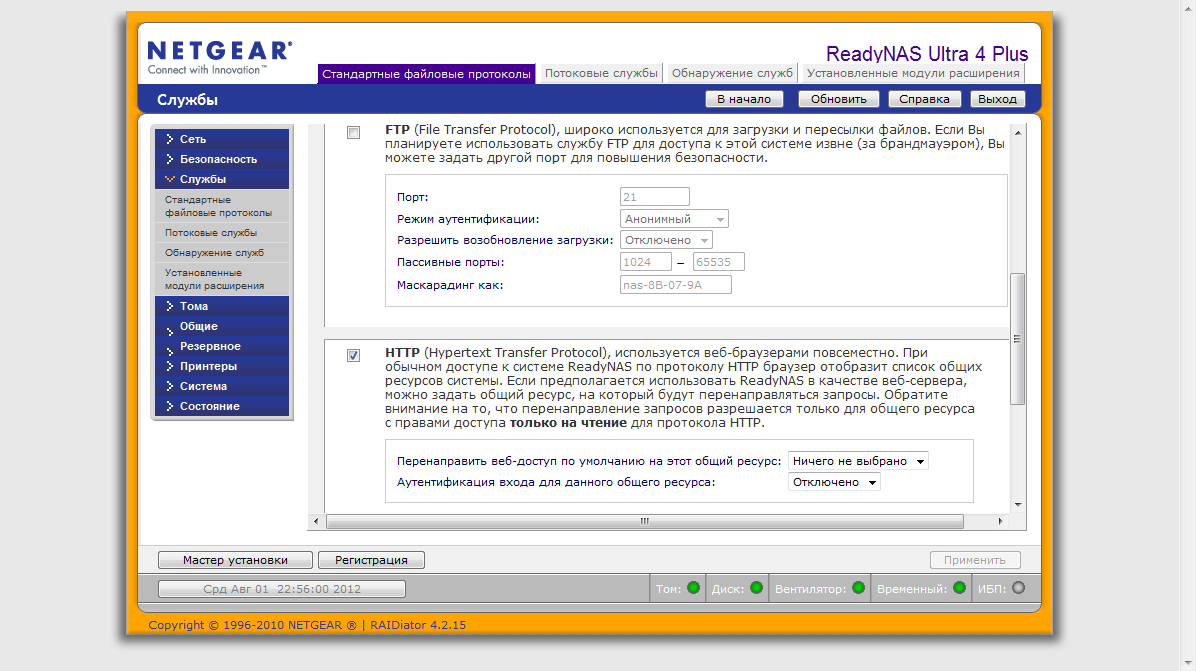
Task: Click the Временный status LED indicator
Action: [960, 588]
